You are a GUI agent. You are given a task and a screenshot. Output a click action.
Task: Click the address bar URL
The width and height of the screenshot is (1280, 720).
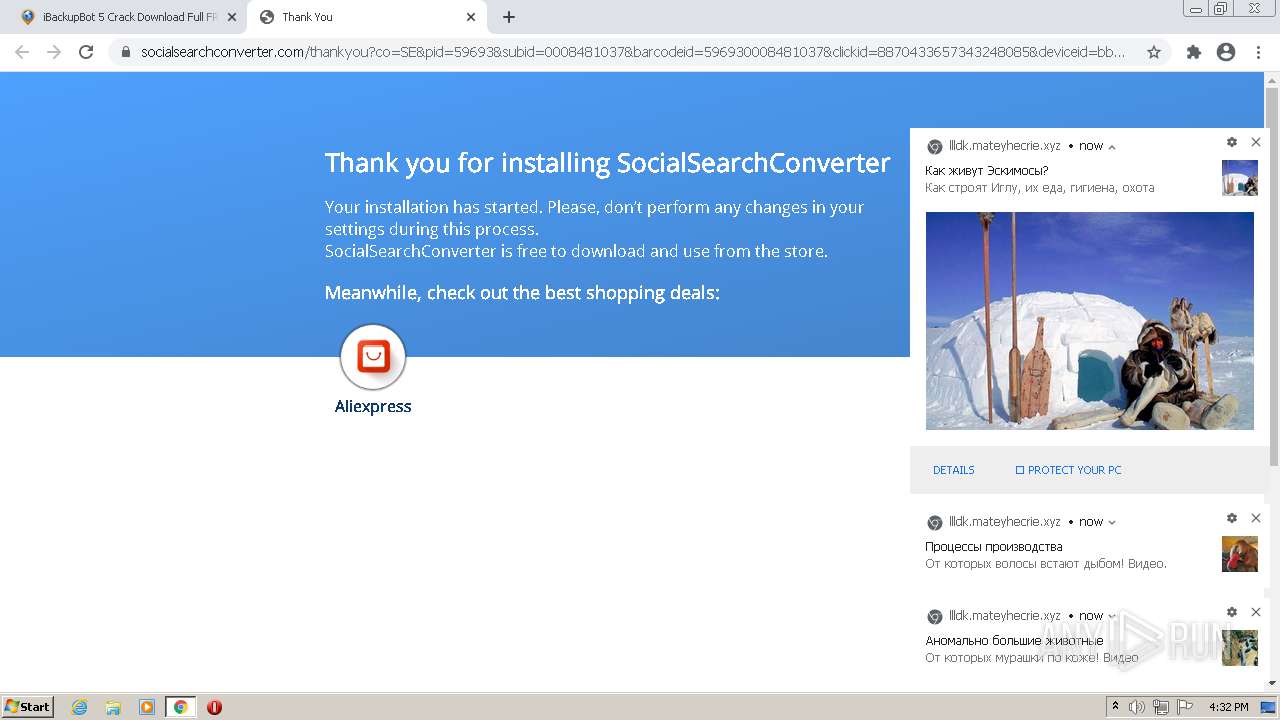coord(632,52)
